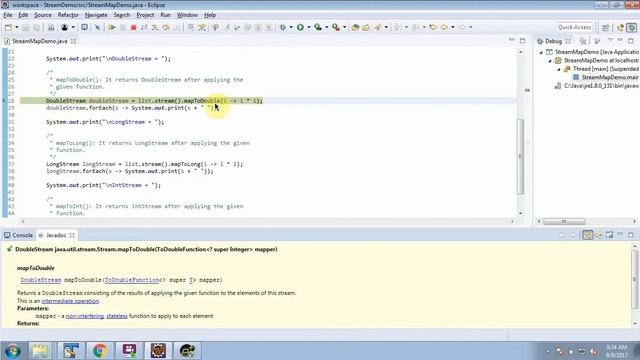Viewport: 640px width, 360px height.
Task: Open the Navigate menu
Action: 96,15
